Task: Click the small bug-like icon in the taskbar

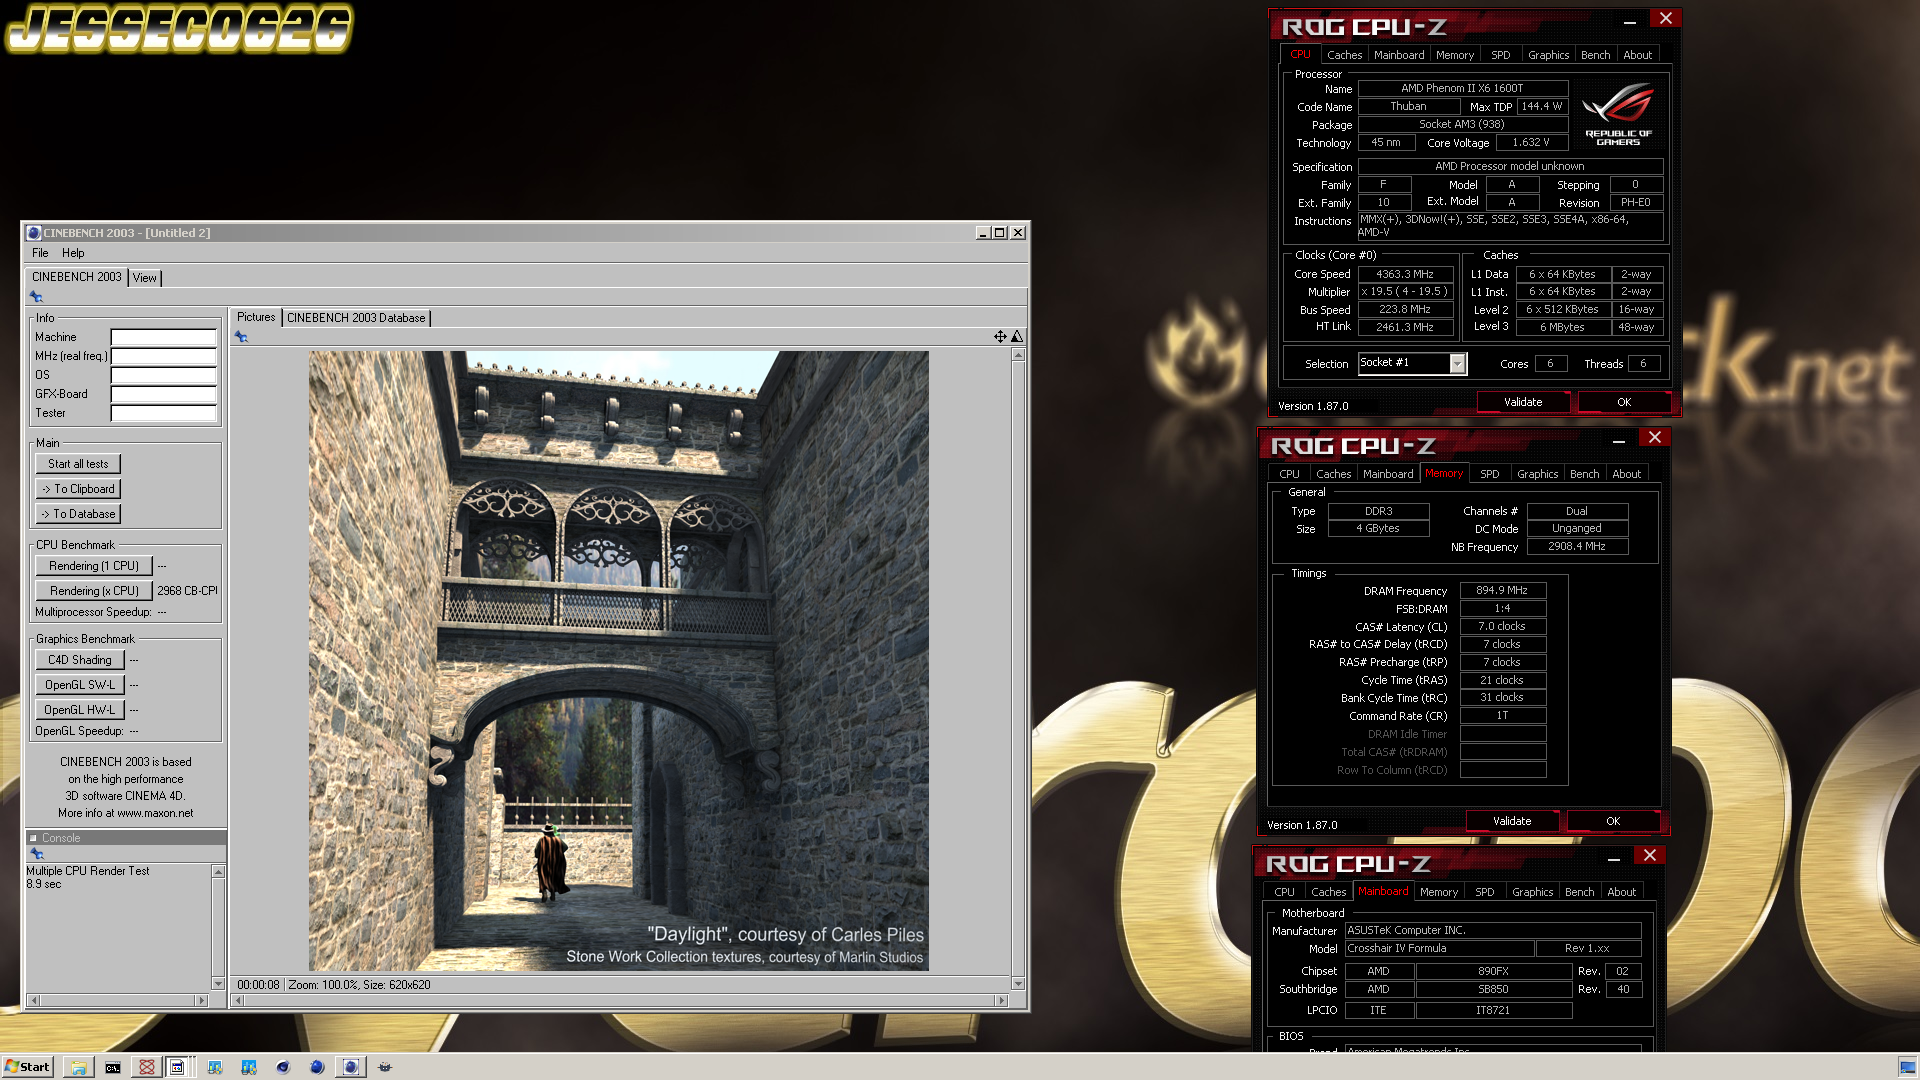Action: [385, 1067]
